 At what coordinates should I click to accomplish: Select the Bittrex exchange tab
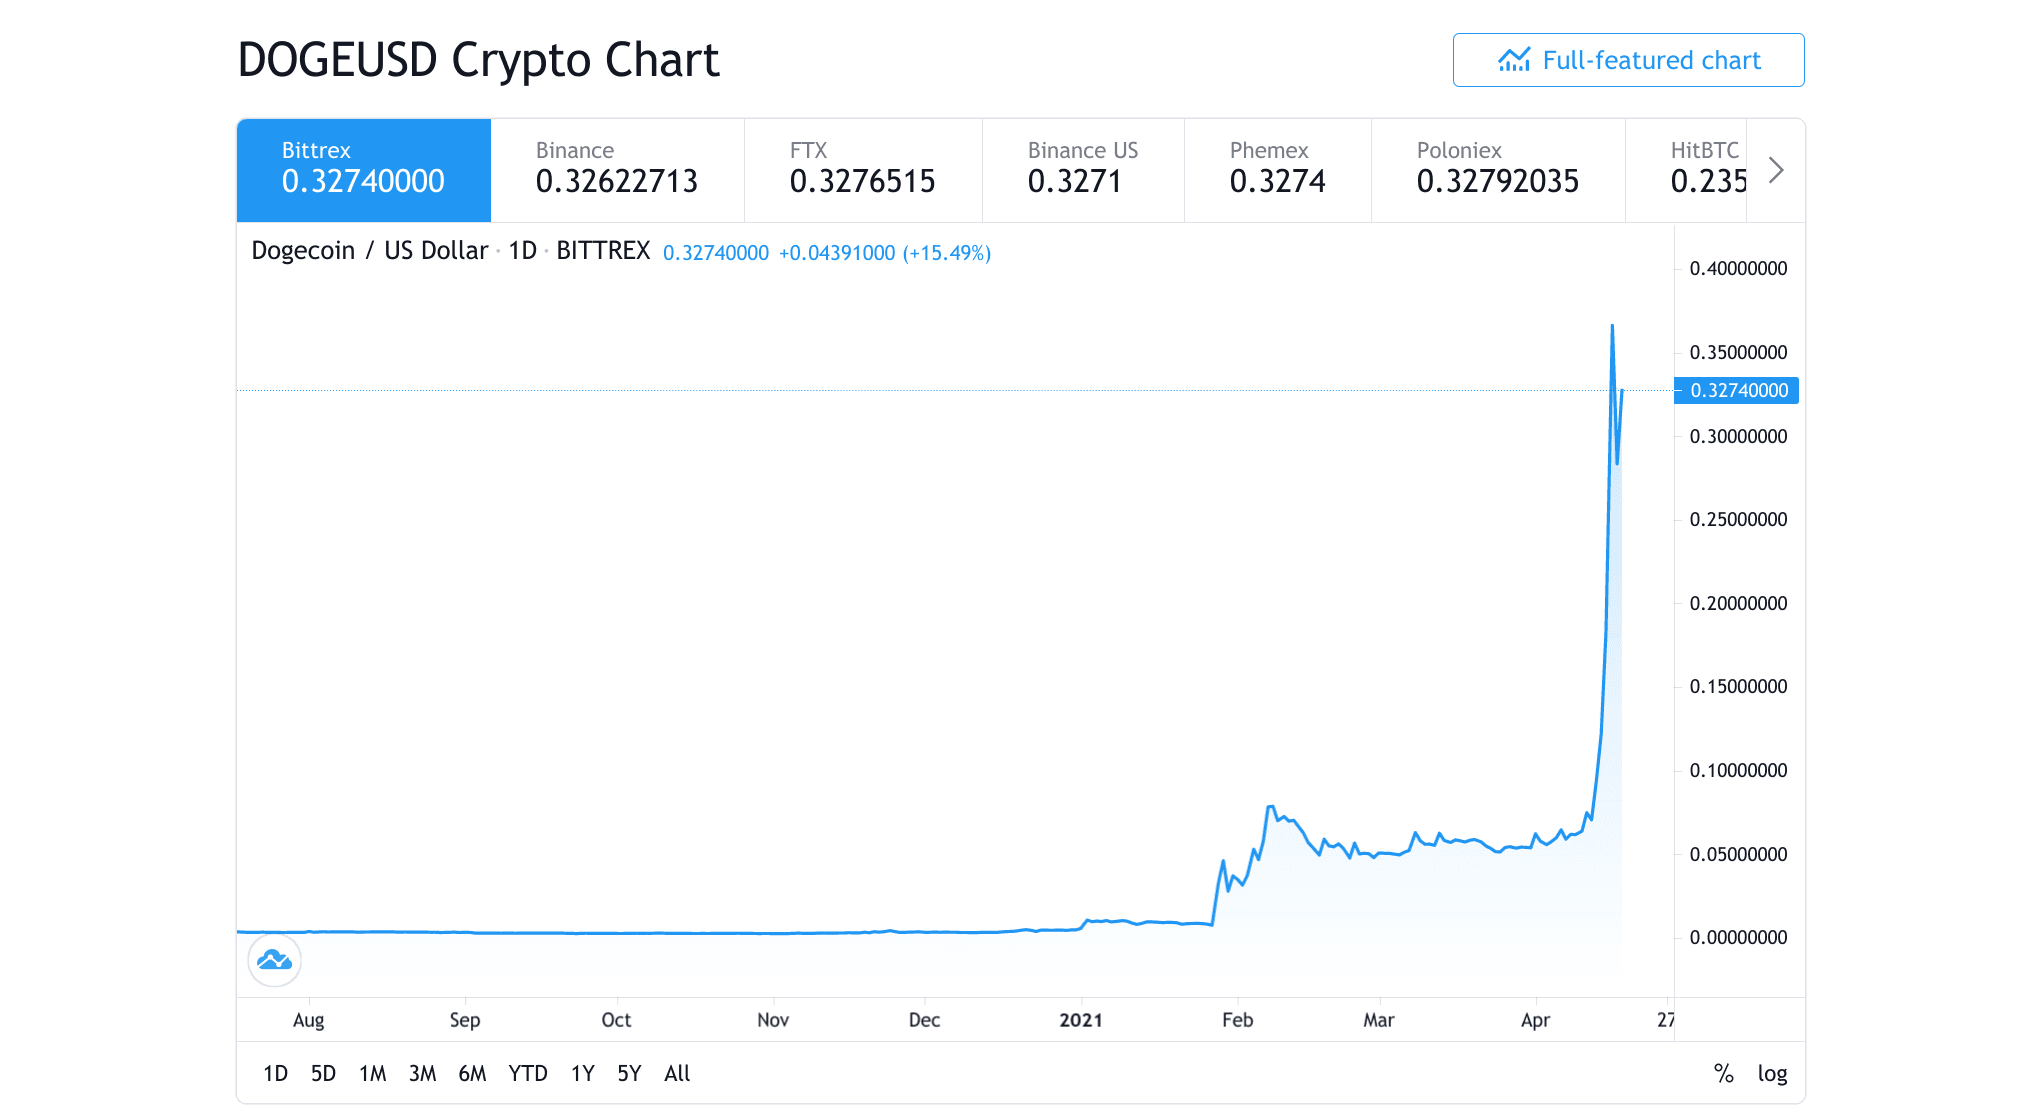[363, 170]
